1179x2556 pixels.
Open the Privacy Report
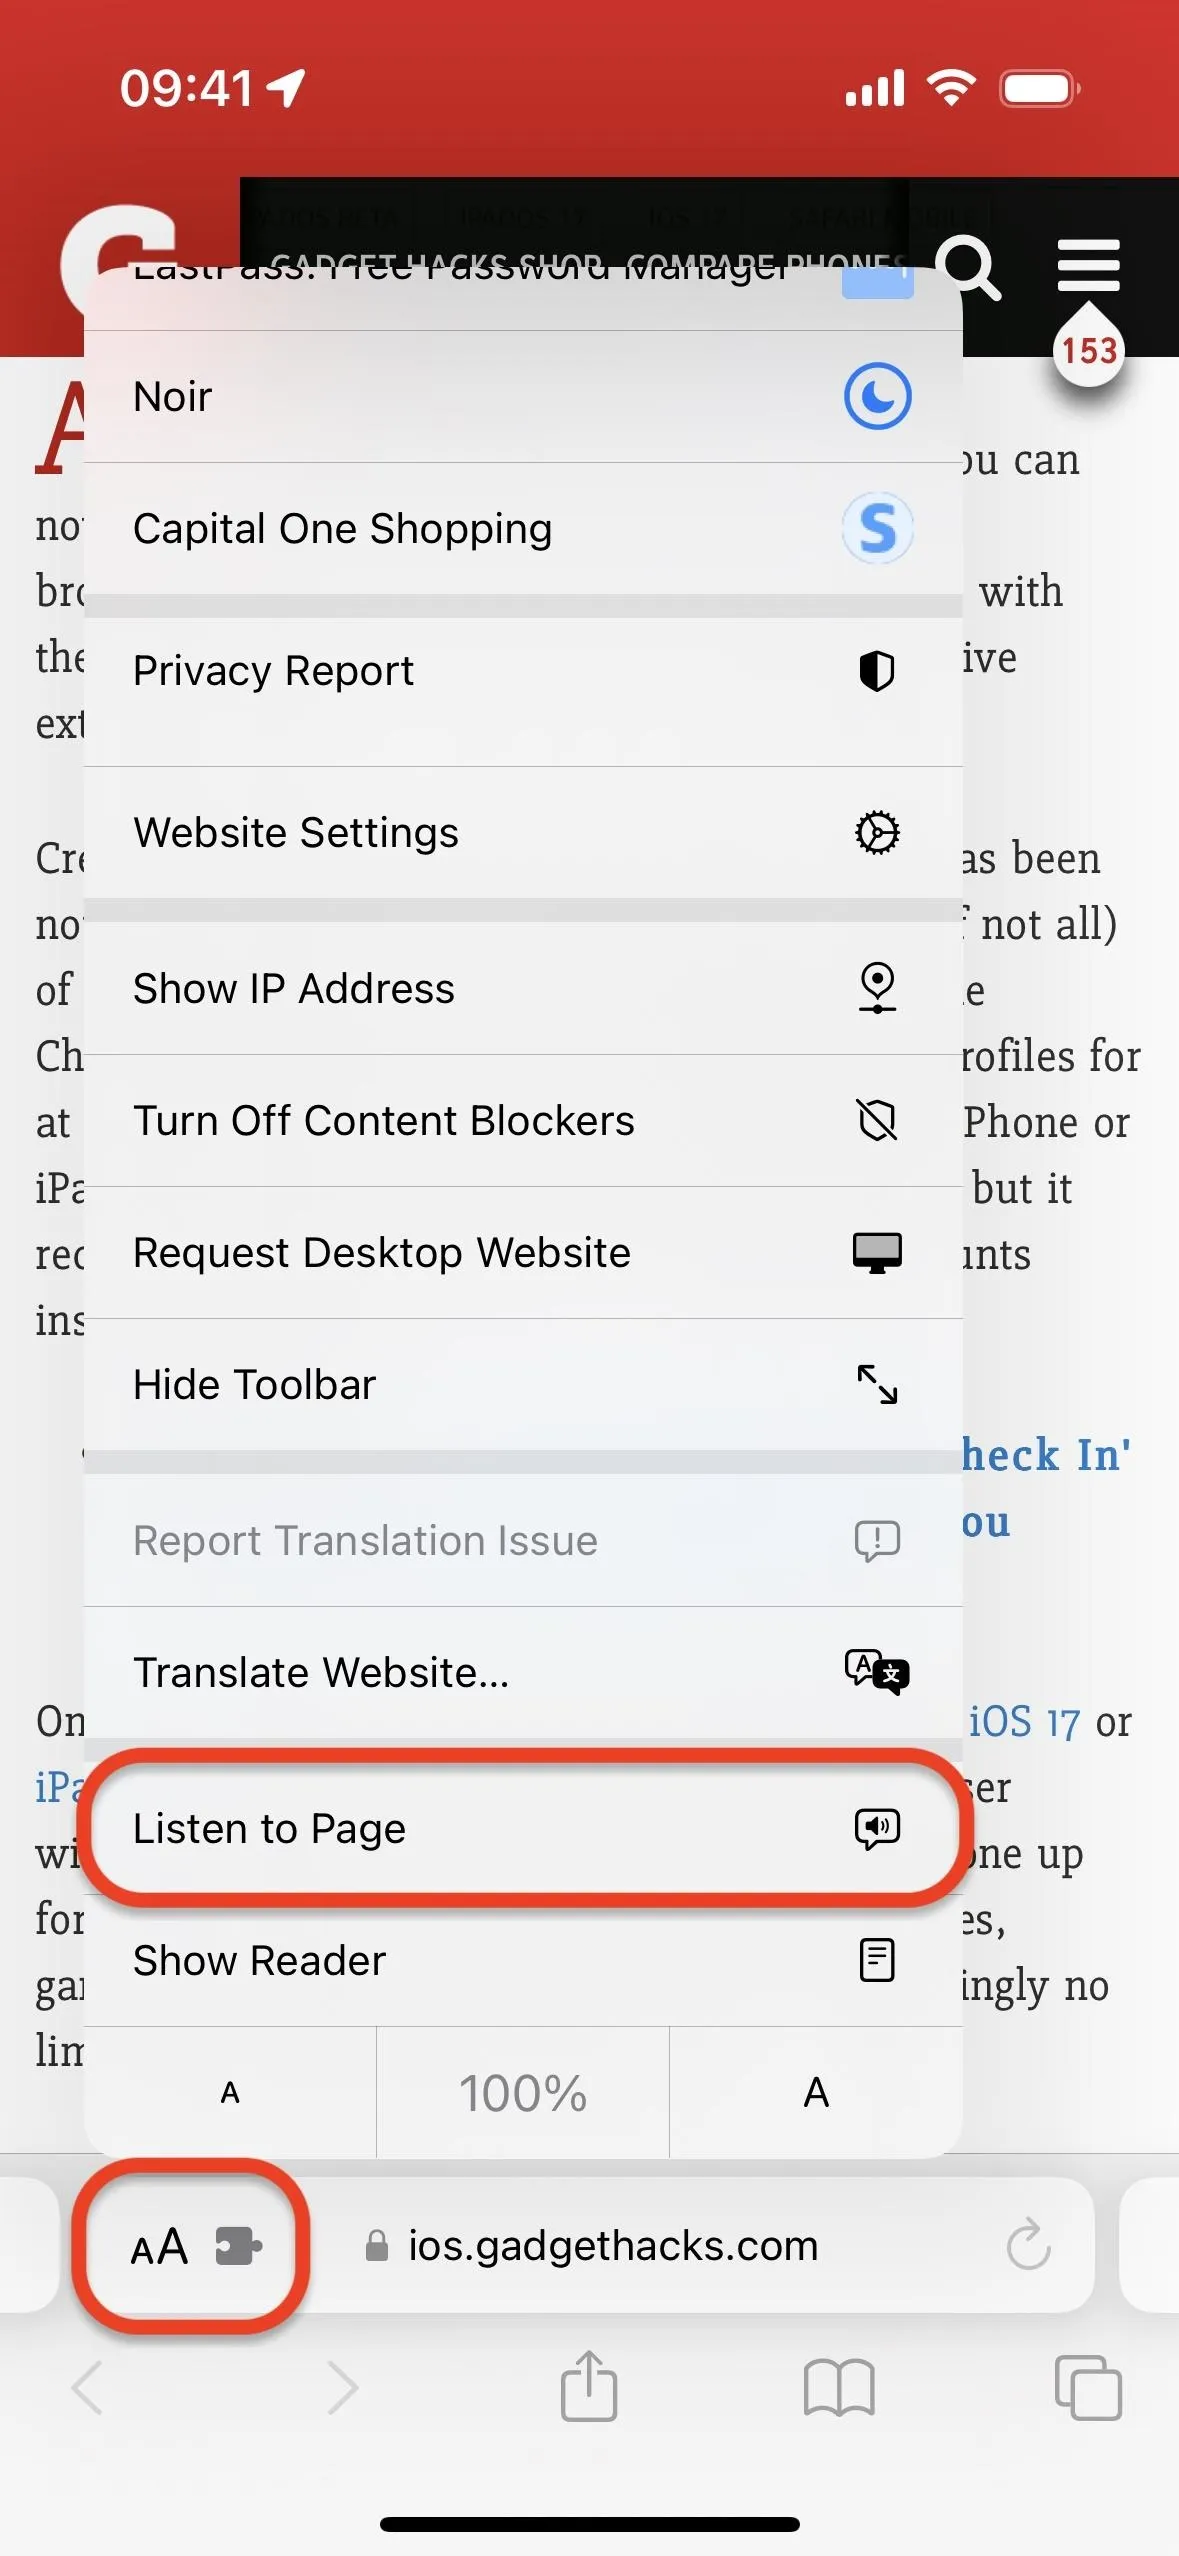523,691
